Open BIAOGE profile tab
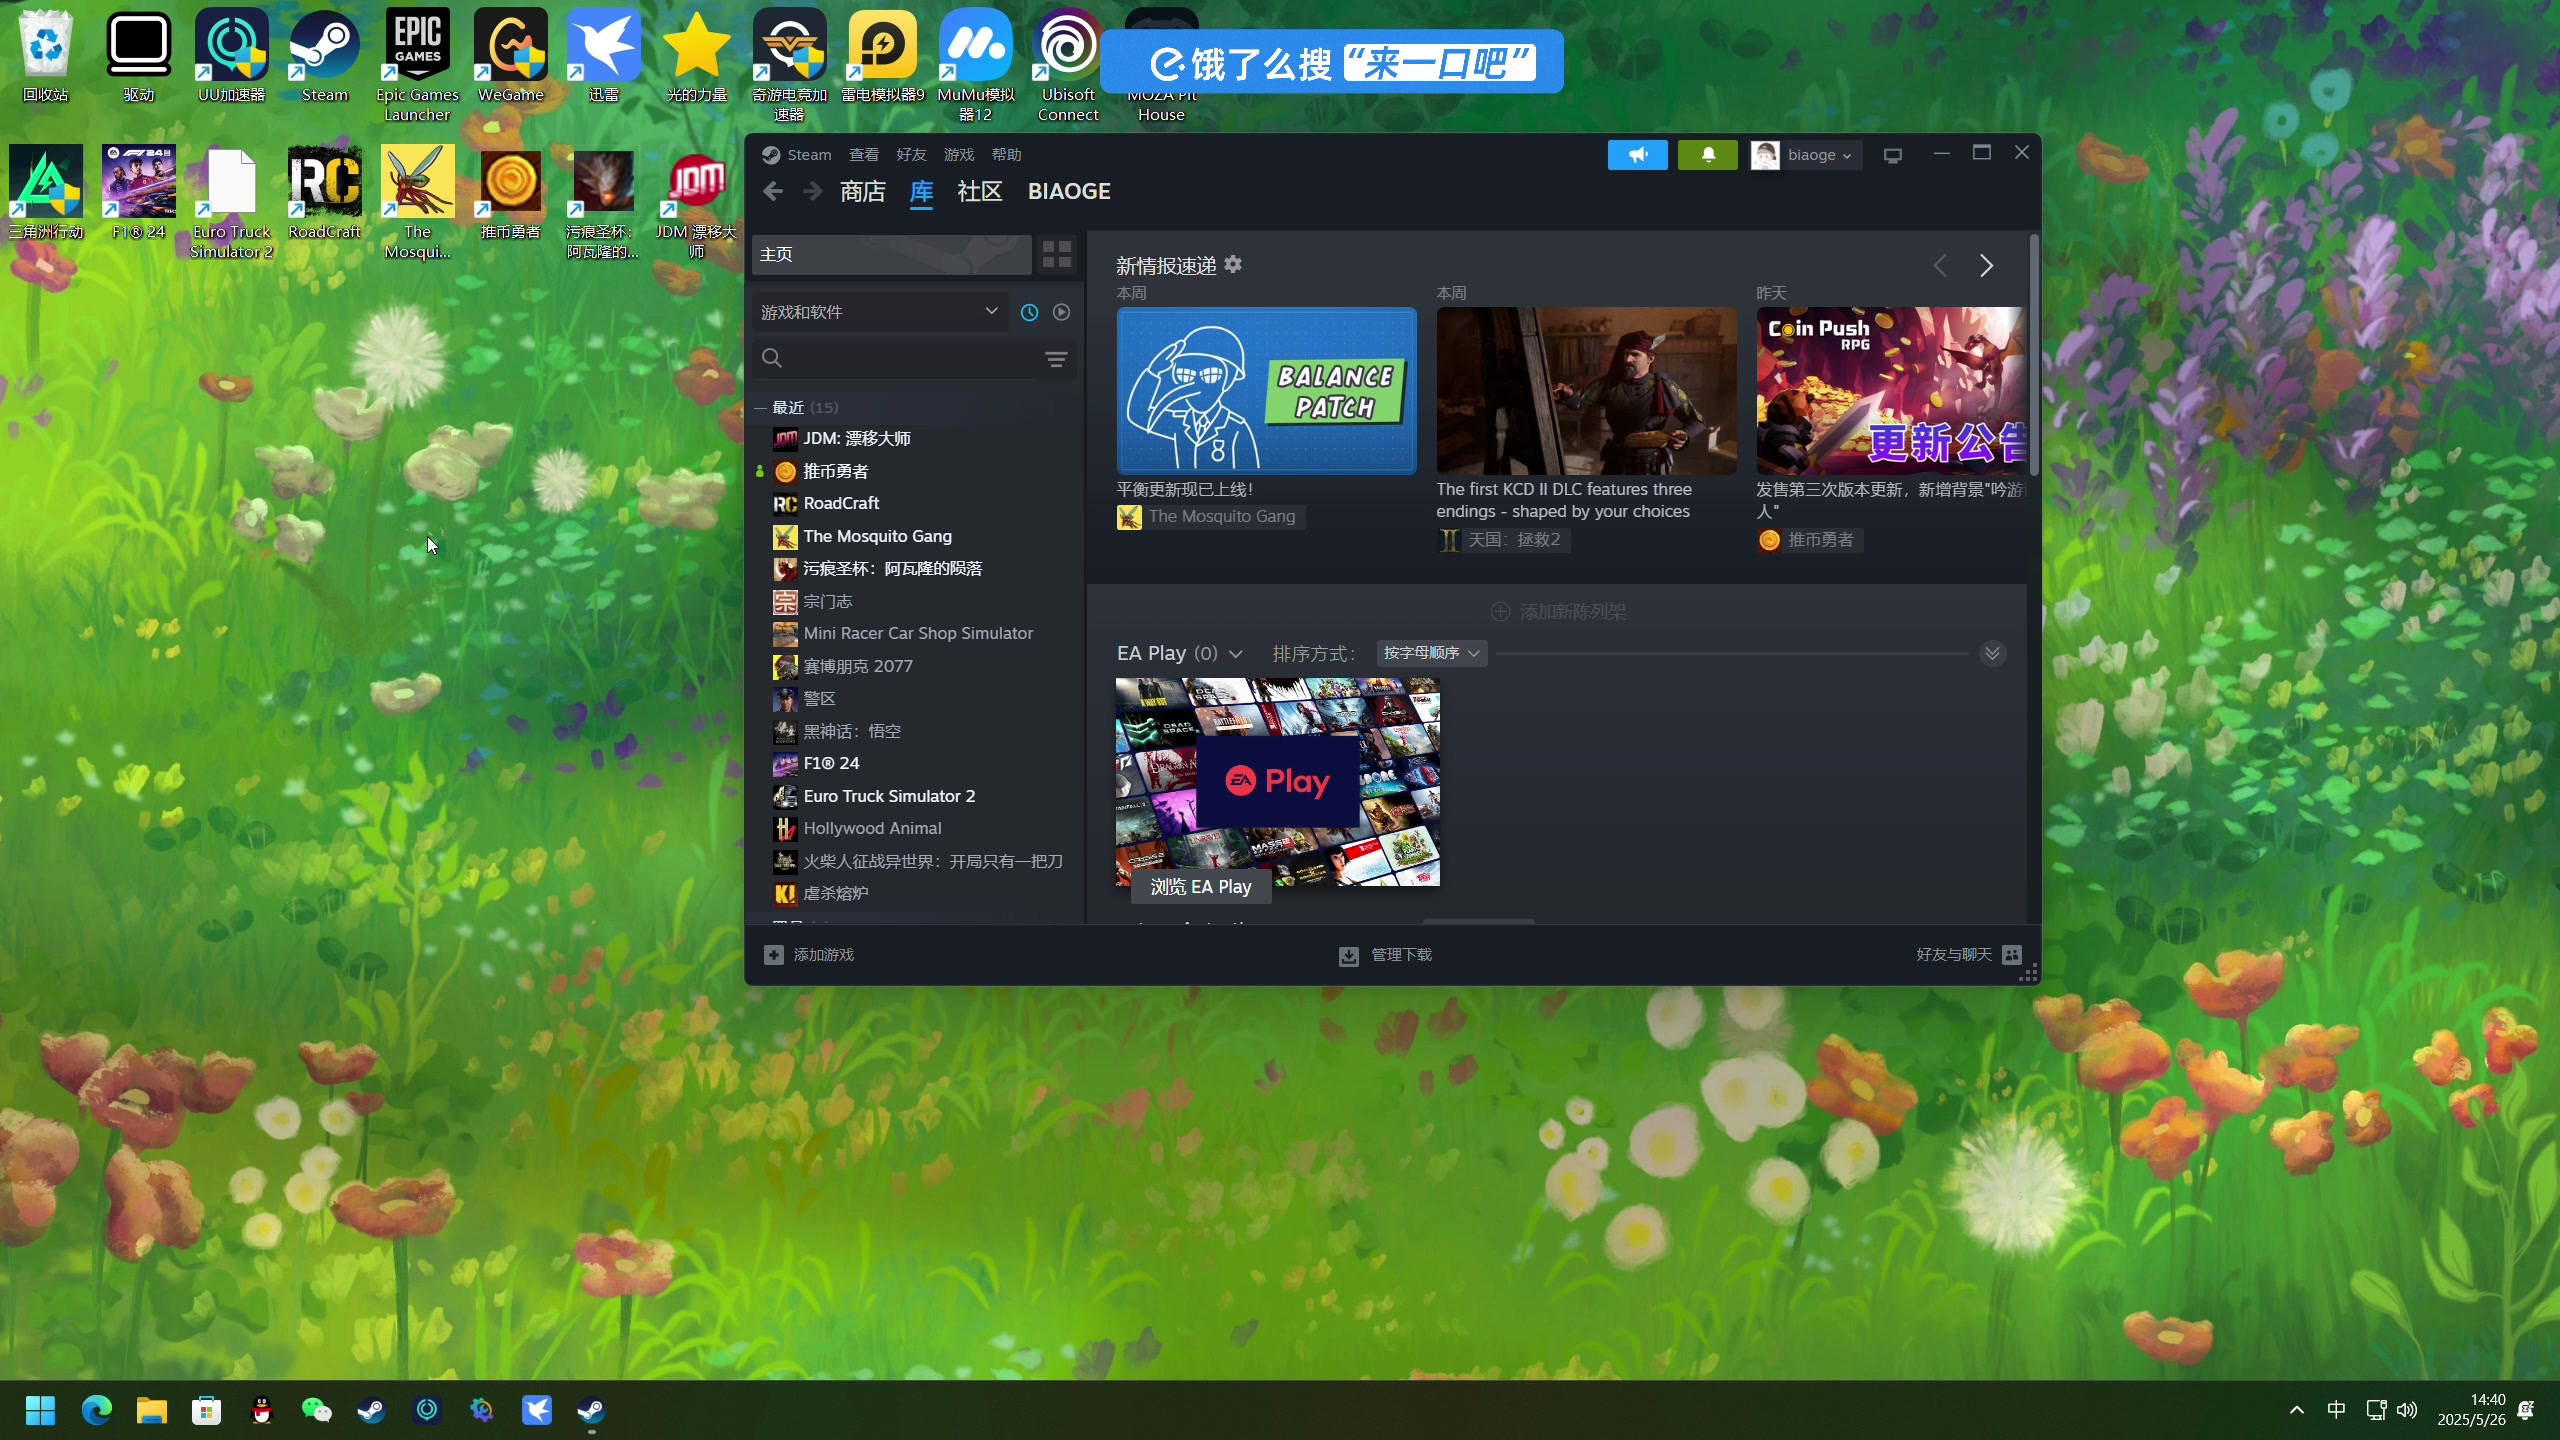2560x1440 pixels. 1069,191
